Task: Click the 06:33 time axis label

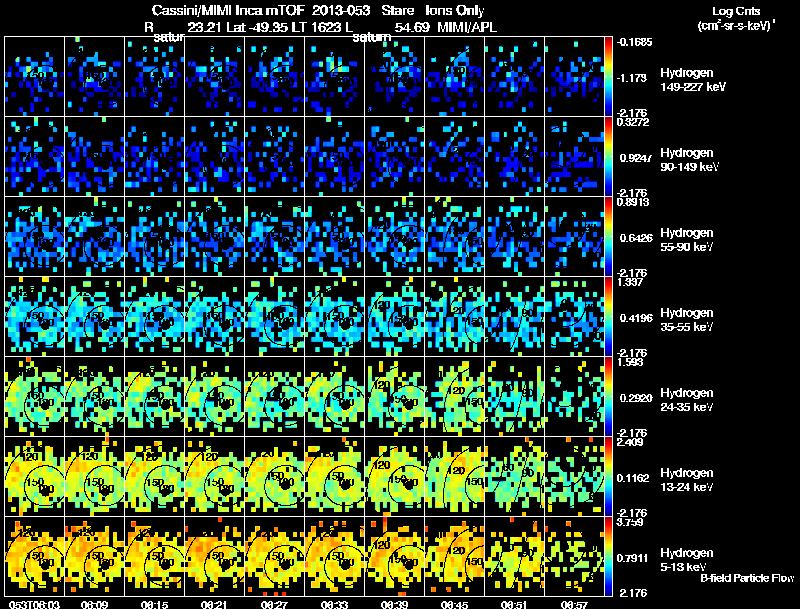Action: coord(334,604)
